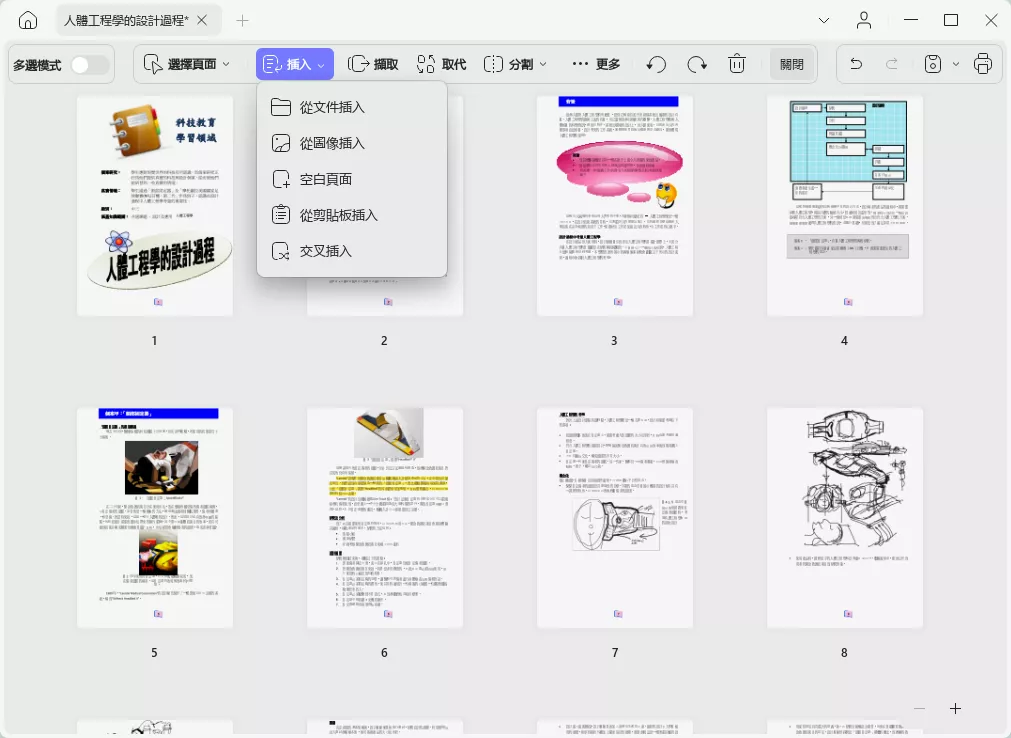Open the user account icon
Image resolution: width=1011 pixels, height=738 pixels.
(864, 21)
